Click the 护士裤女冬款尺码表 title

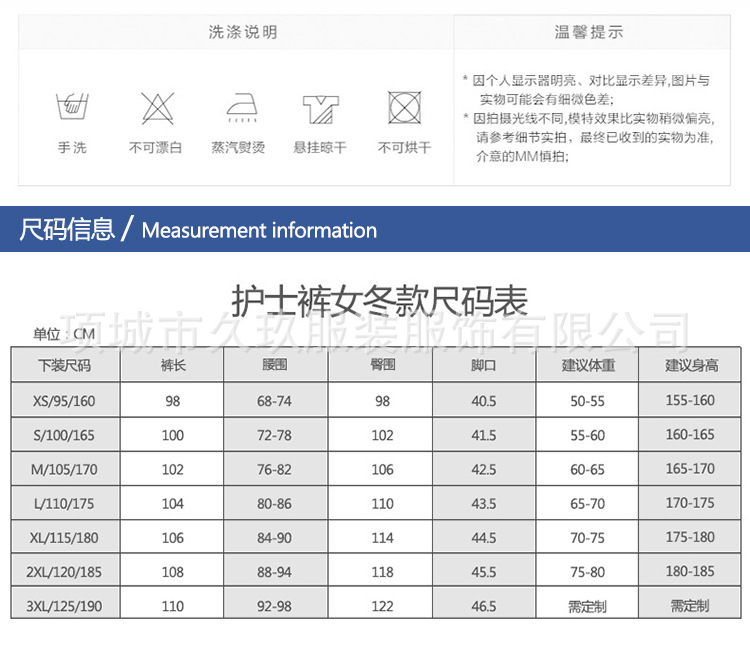[x=380, y=301]
